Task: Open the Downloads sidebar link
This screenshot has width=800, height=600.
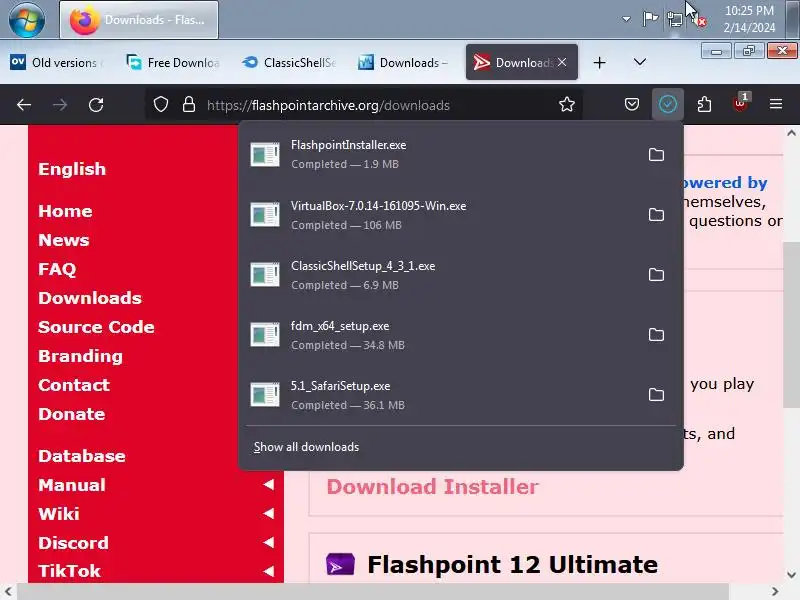Action: [90, 298]
